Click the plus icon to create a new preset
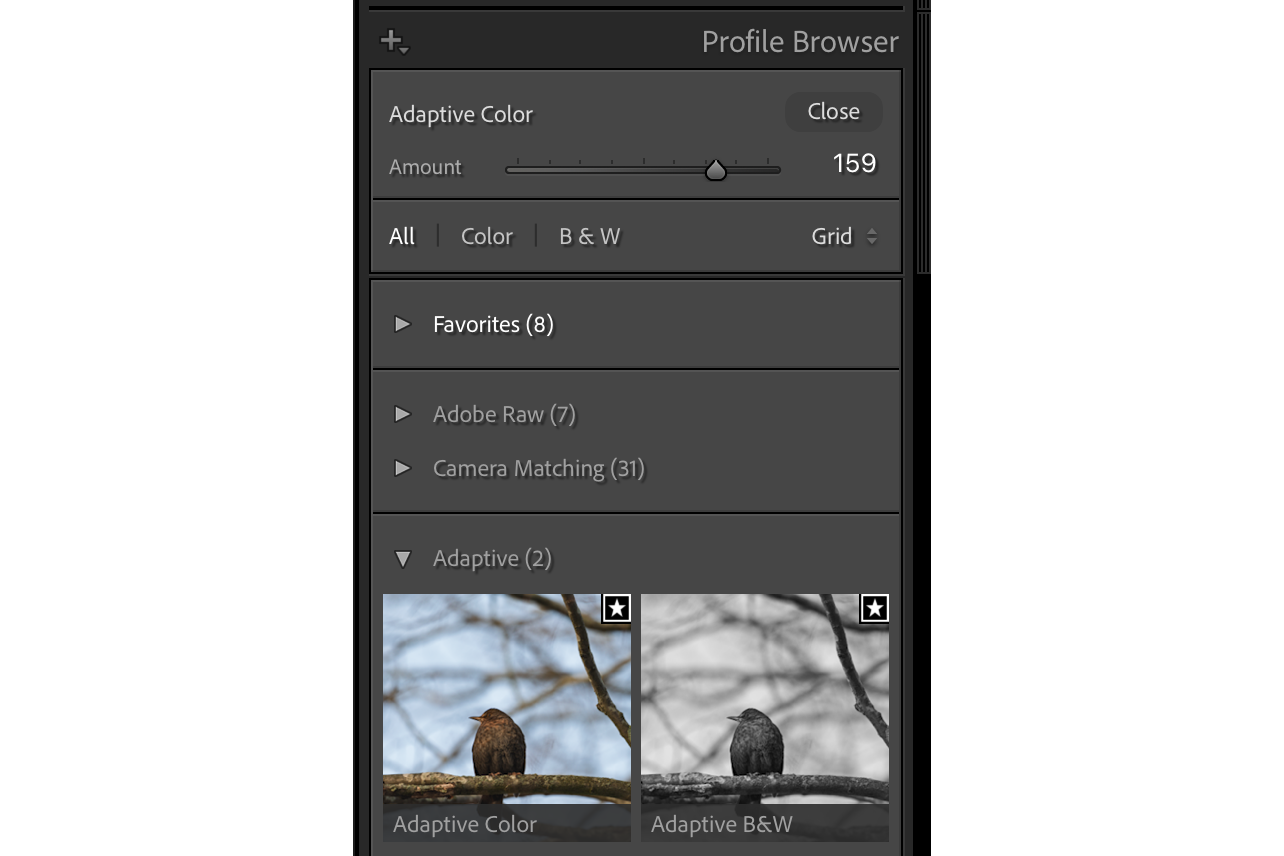This screenshot has height=856, width=1284. pos(392,41)
